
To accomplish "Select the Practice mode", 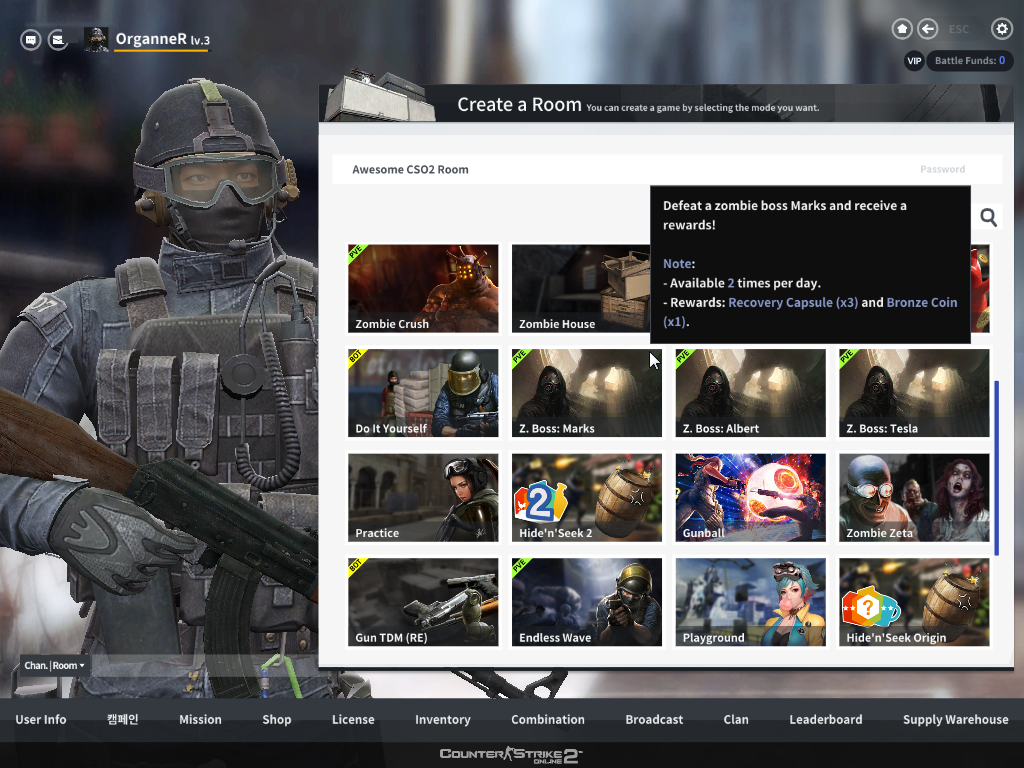I will [x=423, y=498].
